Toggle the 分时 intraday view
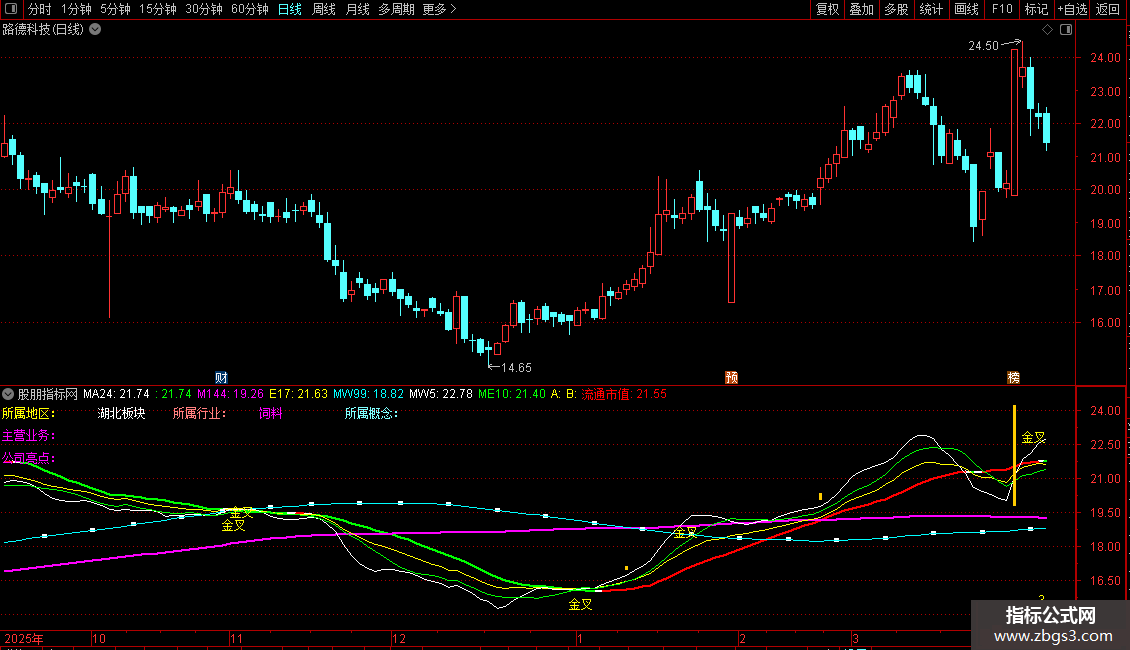The width and height of the screenshot is (1130, 650). click(39, 10)
